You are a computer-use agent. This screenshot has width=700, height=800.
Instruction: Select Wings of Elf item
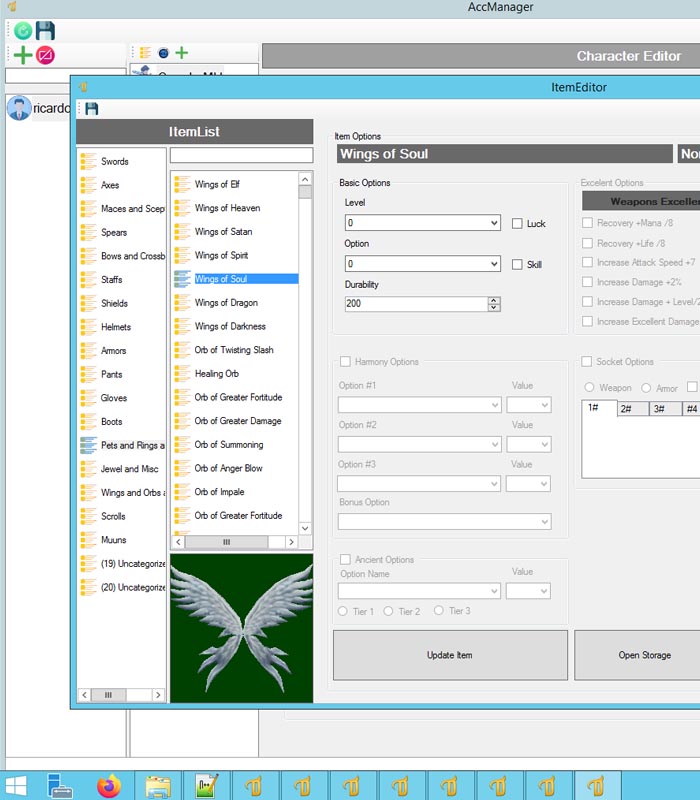[217, 185]
